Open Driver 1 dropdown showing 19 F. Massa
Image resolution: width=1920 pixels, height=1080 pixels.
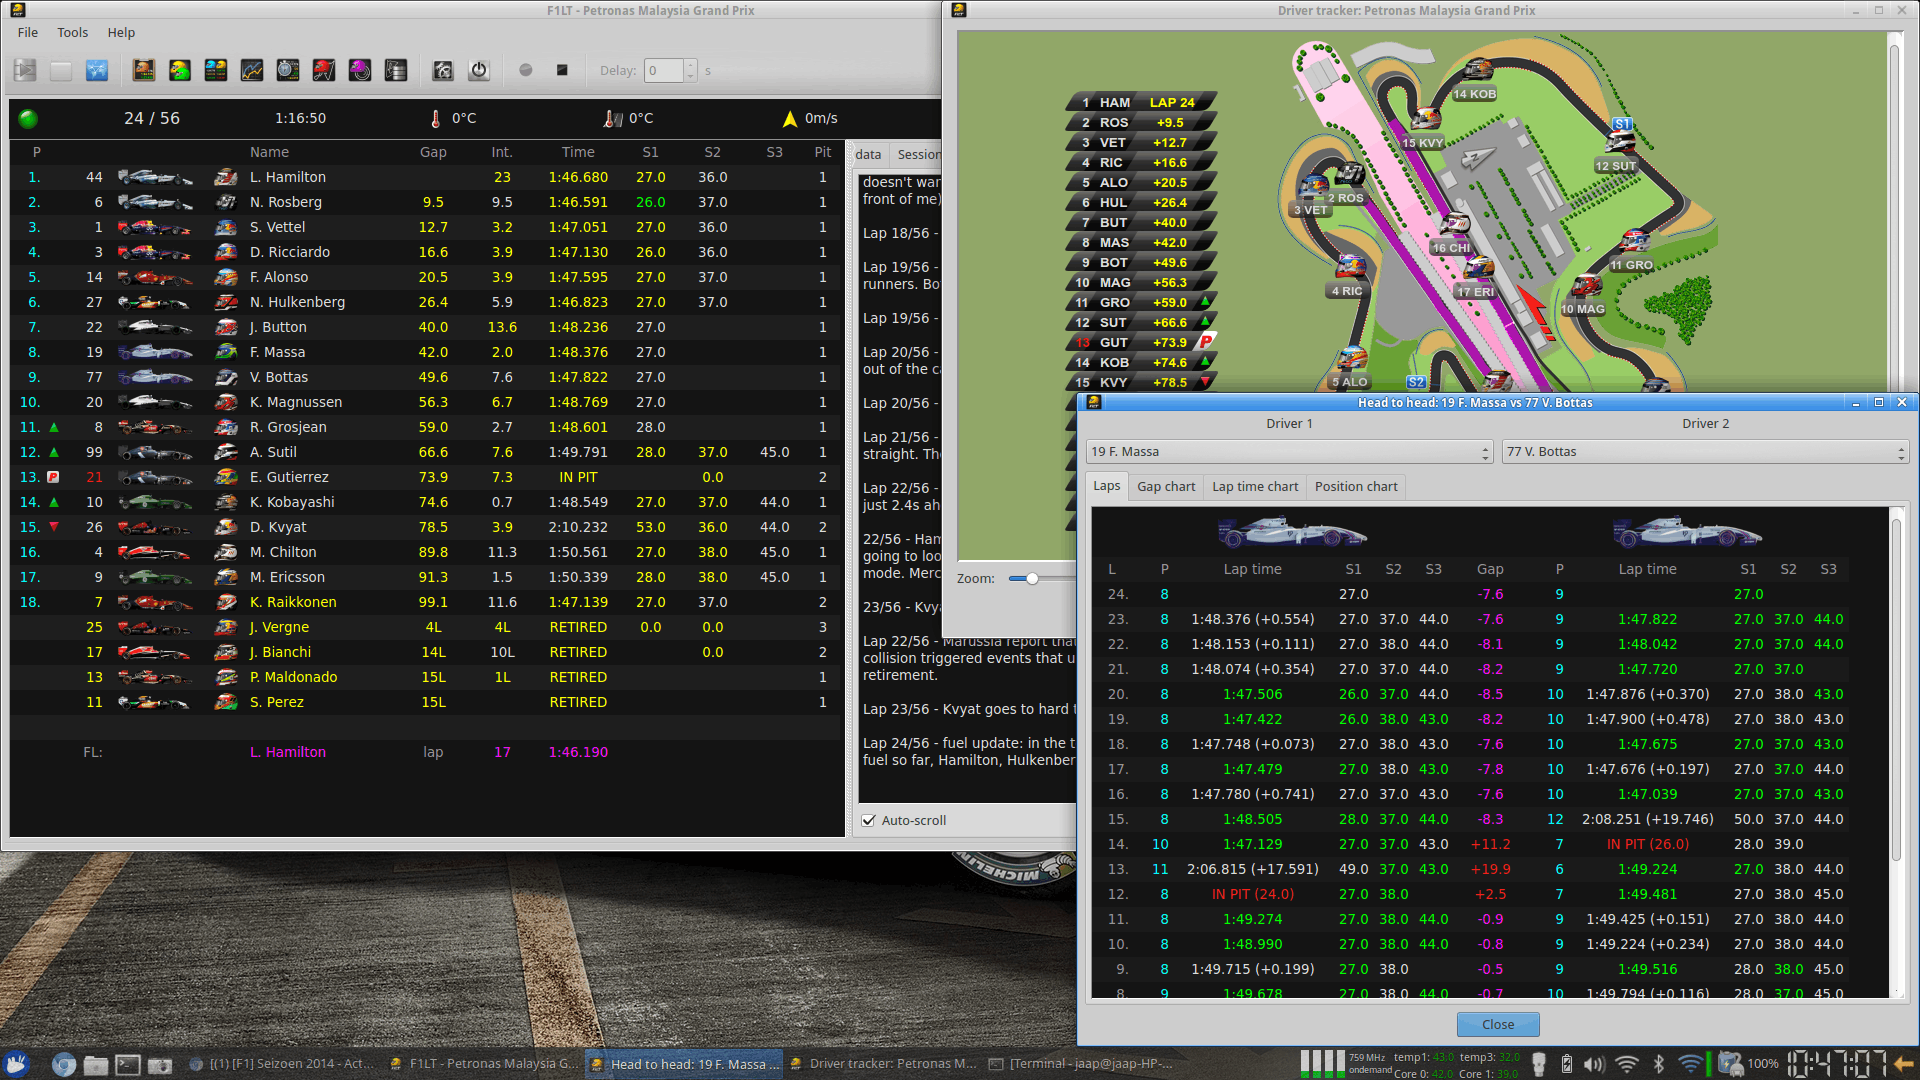1289,452
